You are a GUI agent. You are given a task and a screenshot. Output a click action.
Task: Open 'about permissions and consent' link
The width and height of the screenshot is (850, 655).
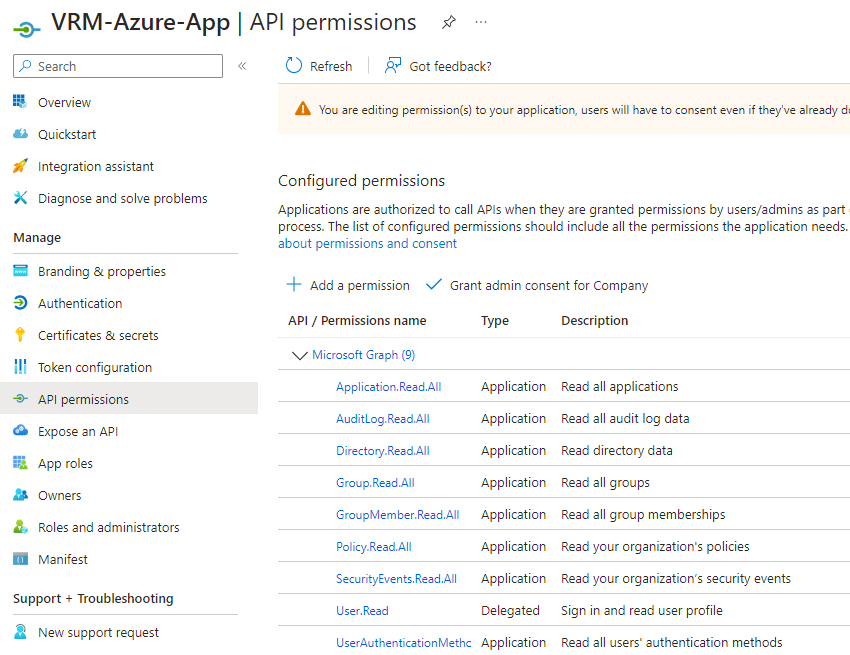pyautogui.click(x=367, y=243)
